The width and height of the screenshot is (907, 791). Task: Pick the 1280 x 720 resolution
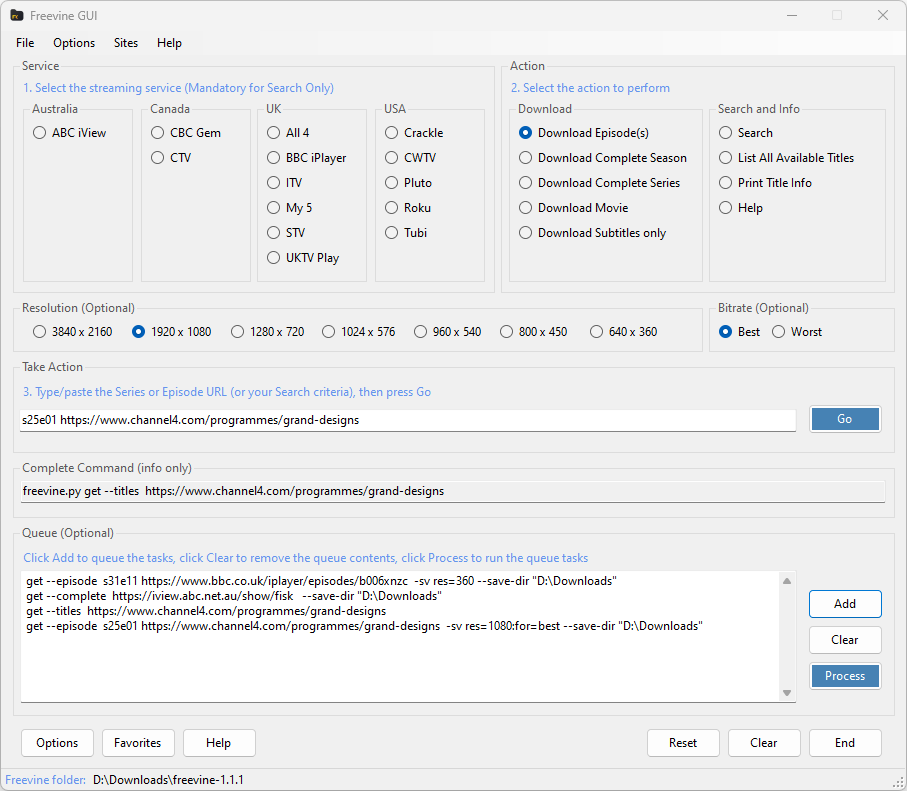(238, 332)
